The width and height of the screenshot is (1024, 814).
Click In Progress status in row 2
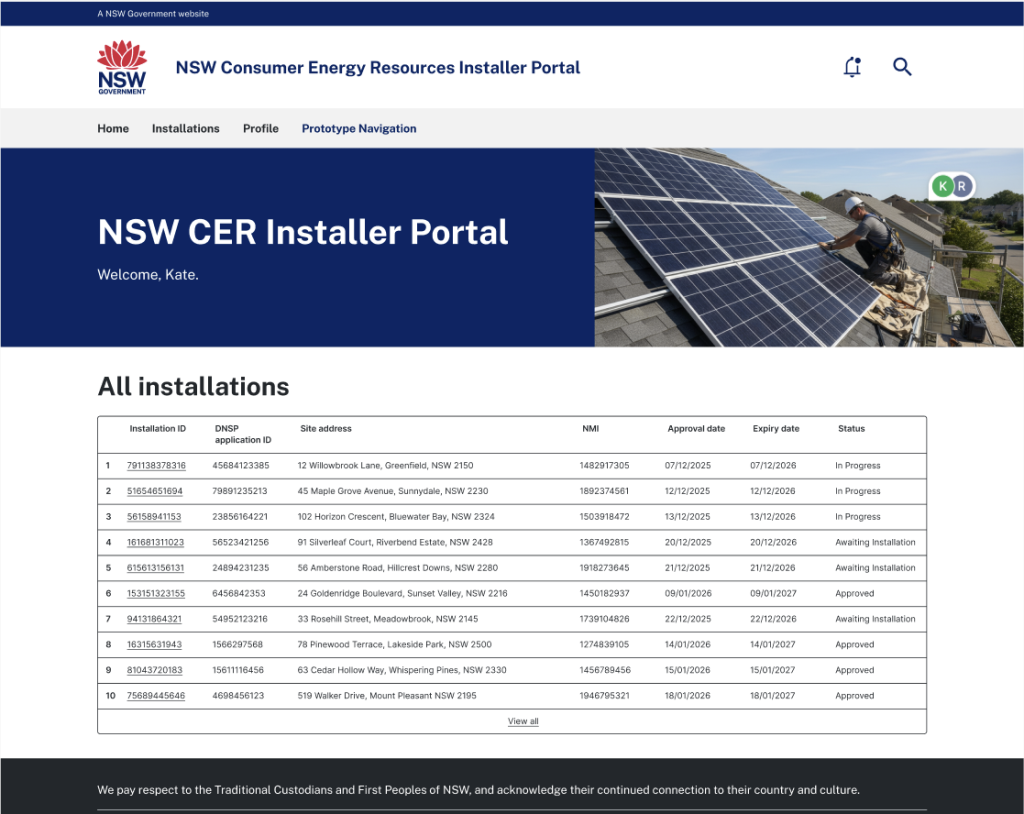click(857, 491)
